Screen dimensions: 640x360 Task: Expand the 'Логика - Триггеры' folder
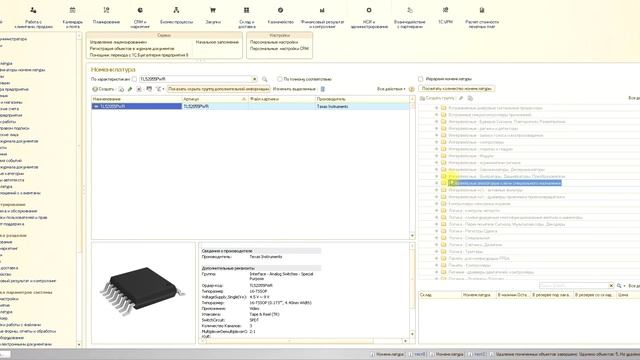pos(436,251)
